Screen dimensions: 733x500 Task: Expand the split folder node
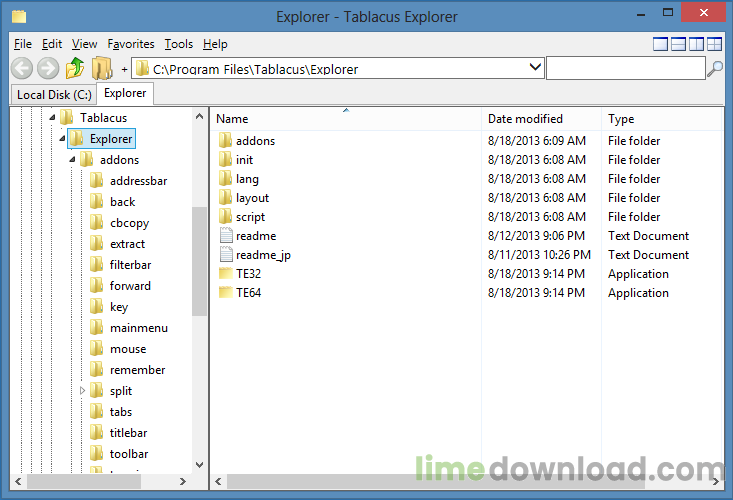(83, 391)
